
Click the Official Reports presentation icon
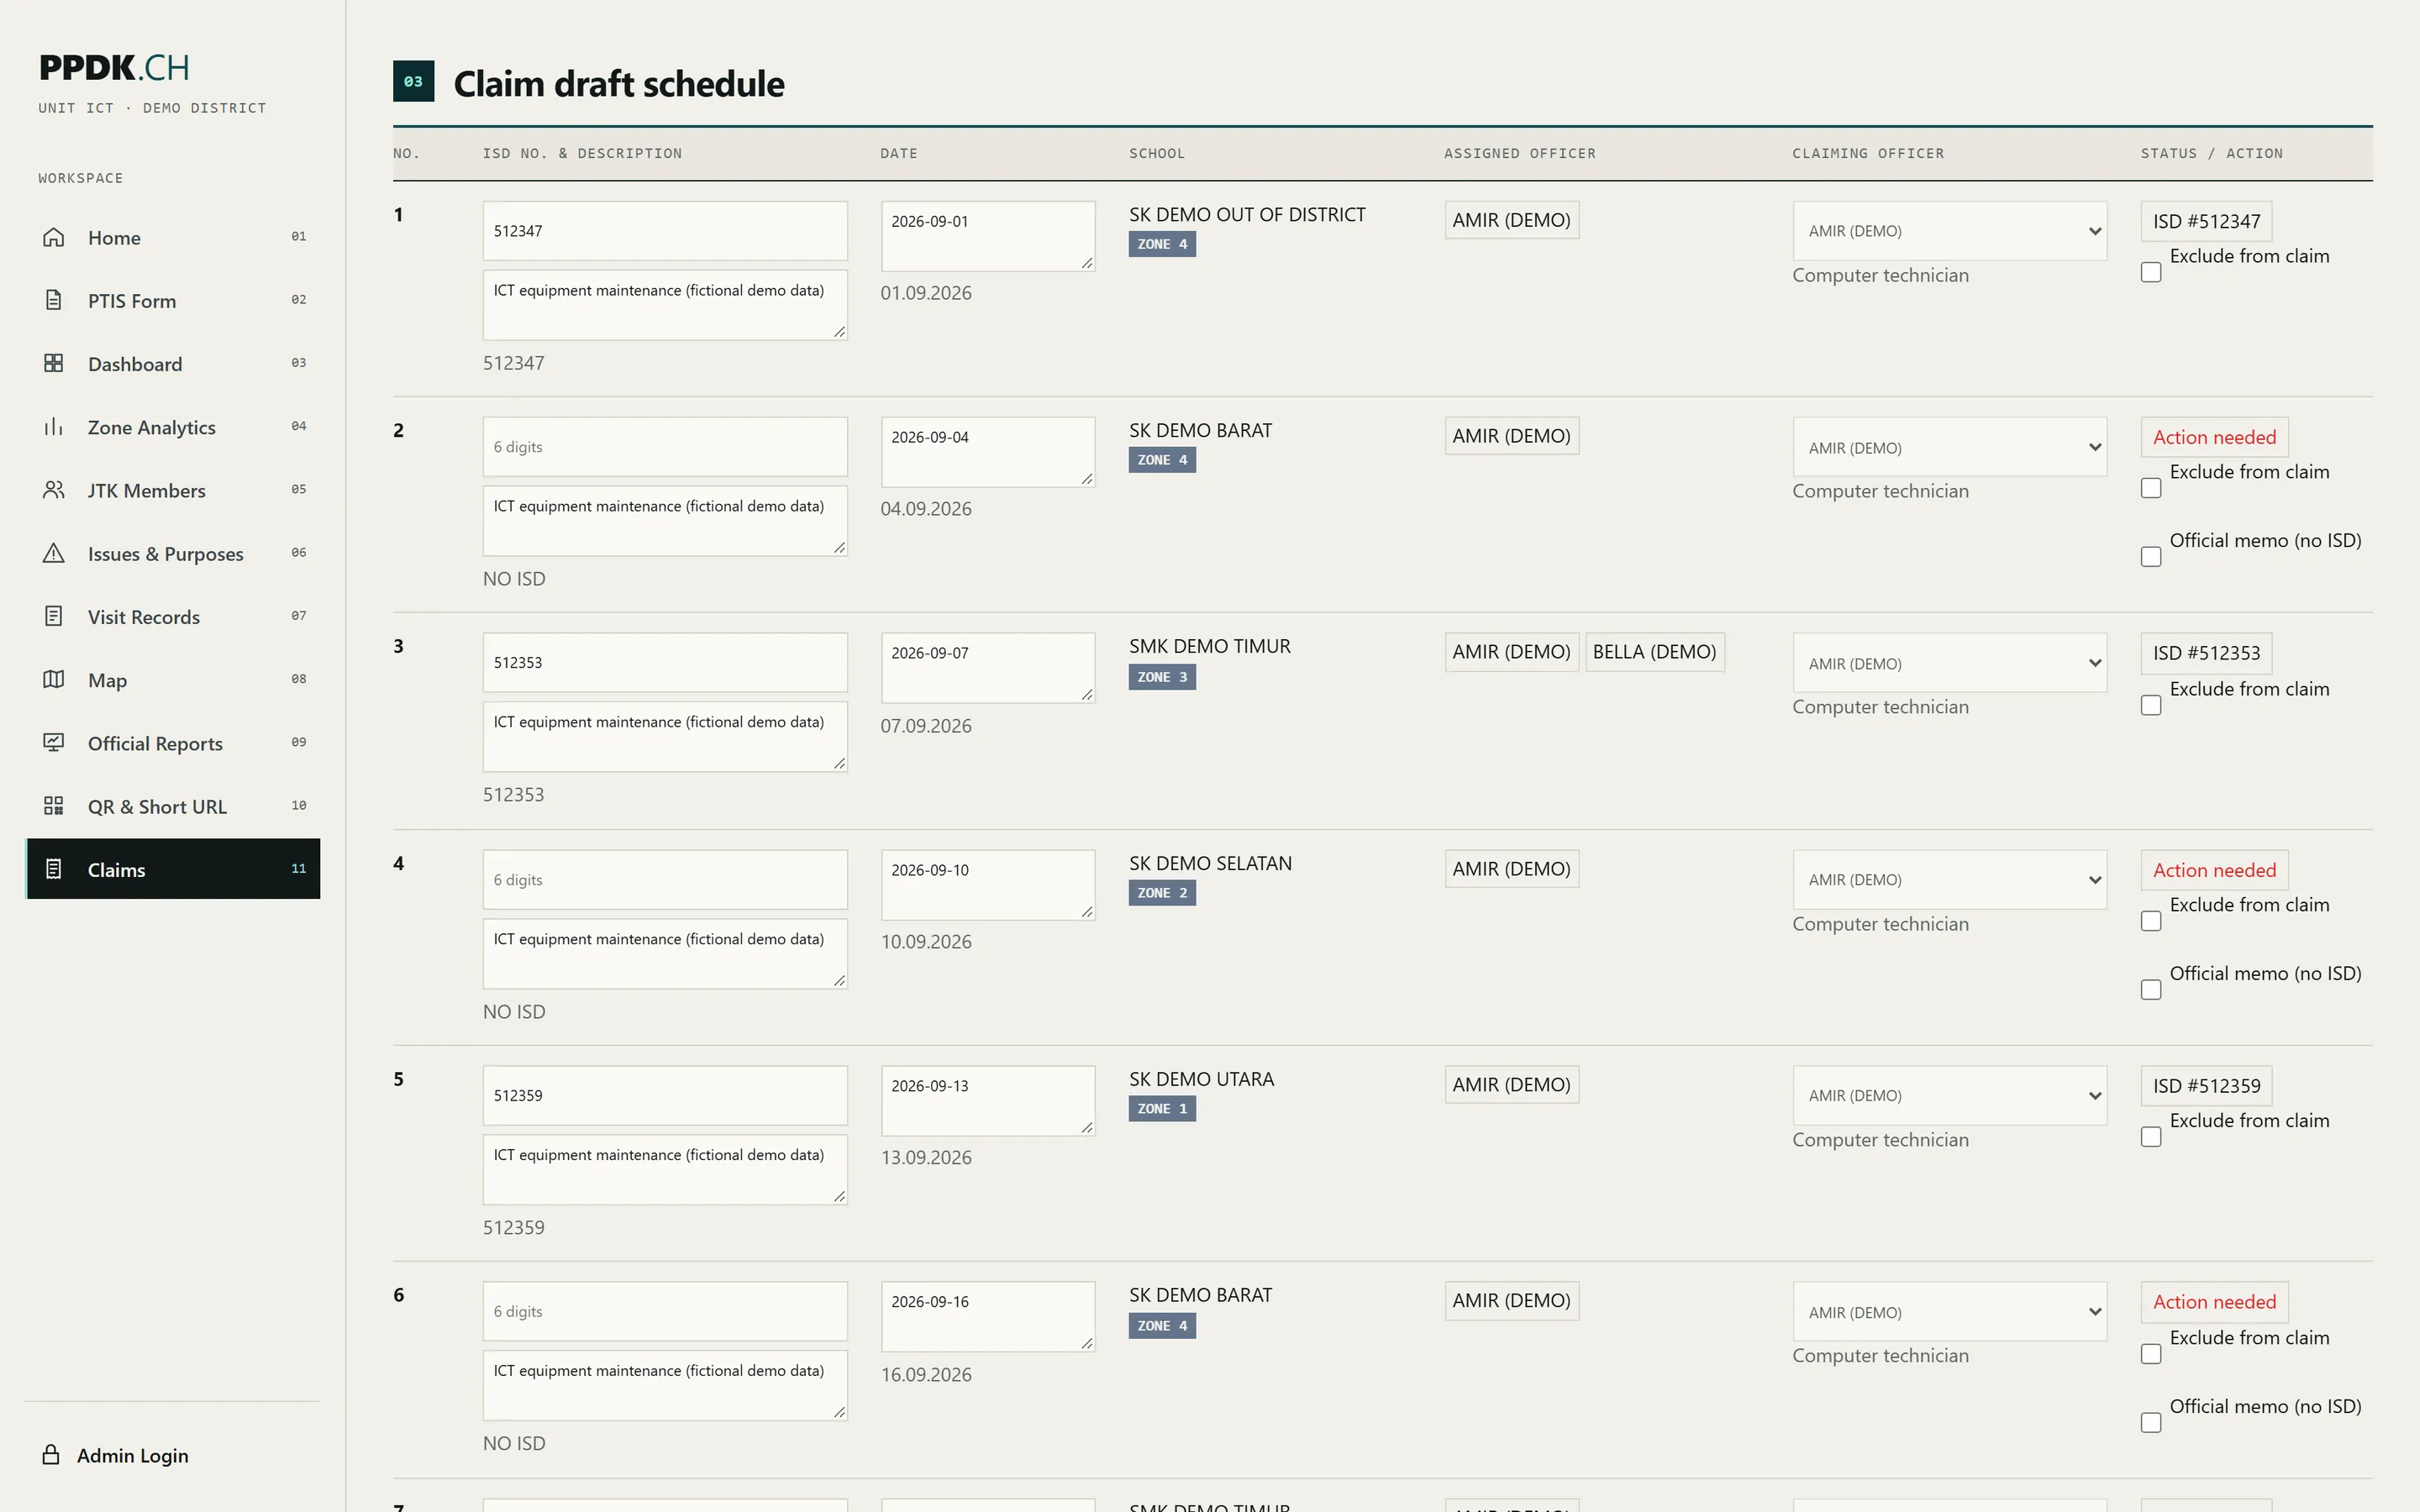[54, 743]
